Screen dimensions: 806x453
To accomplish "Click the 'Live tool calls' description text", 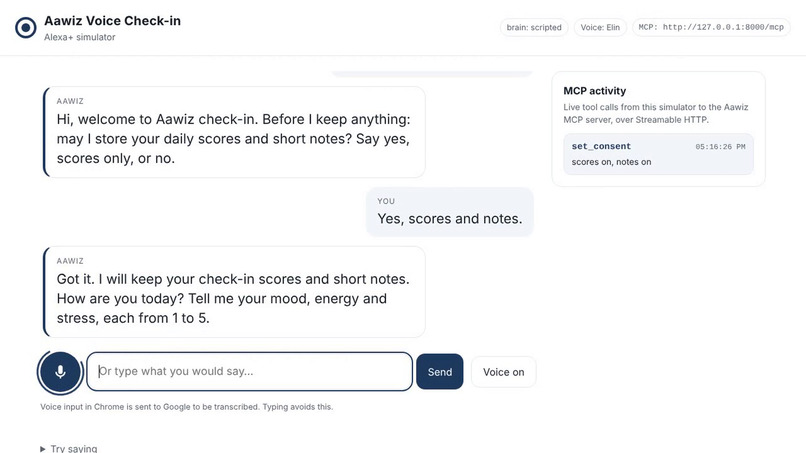I will [x=655, y=113].
